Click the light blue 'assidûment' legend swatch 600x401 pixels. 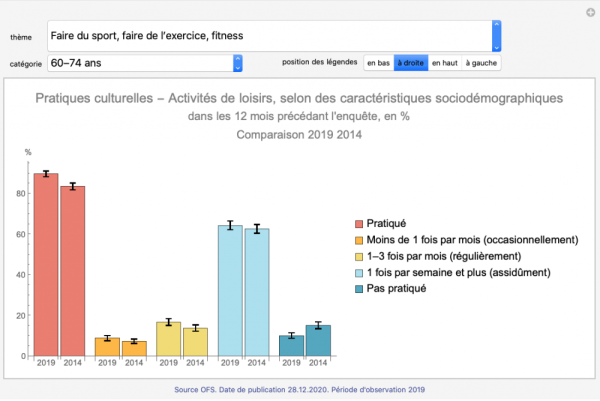point(360,272)
